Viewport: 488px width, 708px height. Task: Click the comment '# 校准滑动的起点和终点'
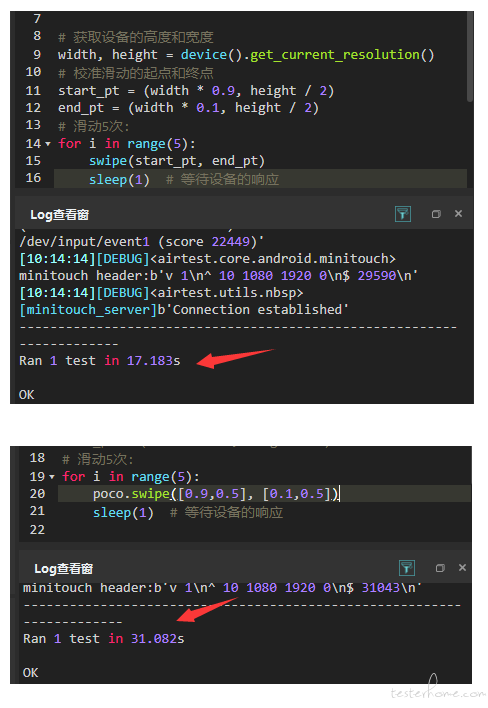[x=135, y=73]
